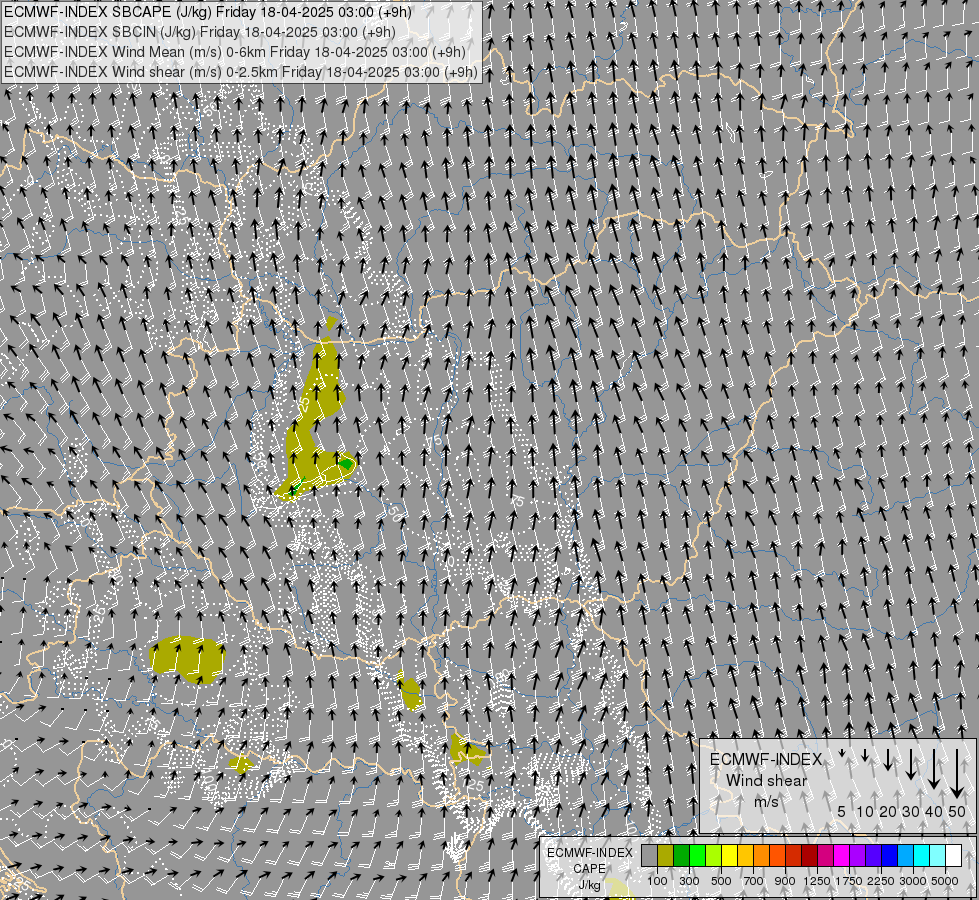Click the 30 m/s wind shear legend arrow
979x900 pixels.
(910, 764)
